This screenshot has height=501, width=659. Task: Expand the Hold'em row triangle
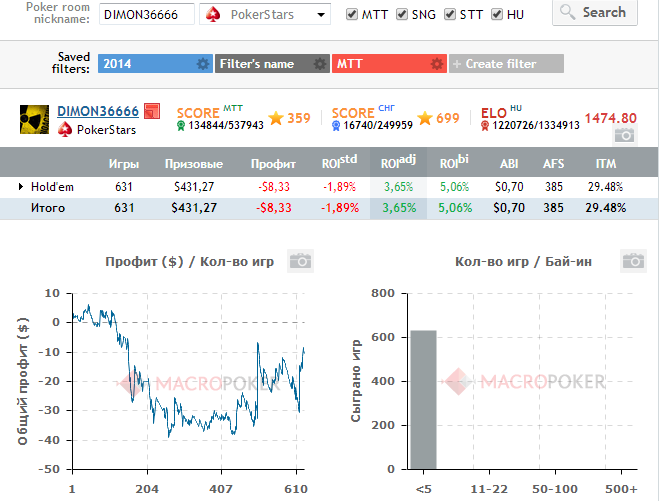tap(21, 186)
